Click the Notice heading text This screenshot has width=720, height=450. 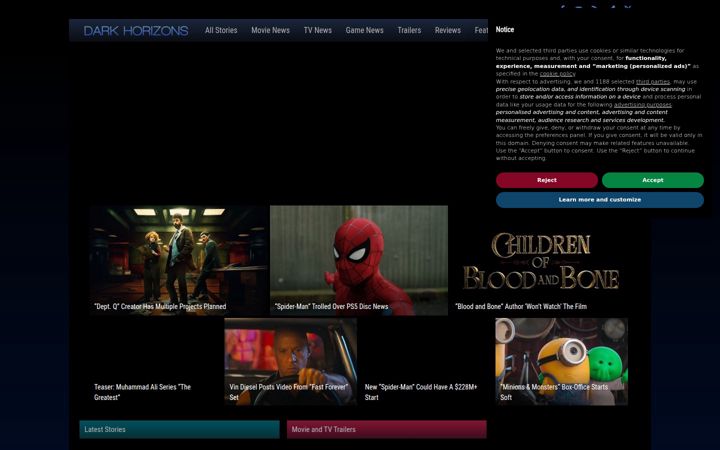pos(505,29)
